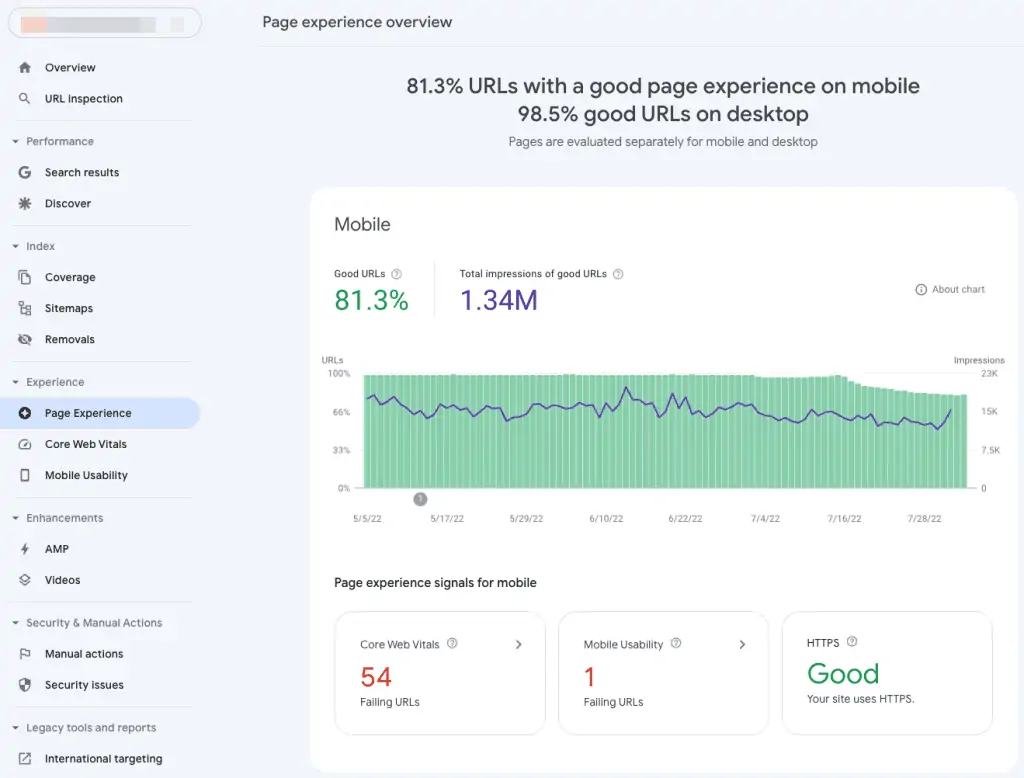Open Coverage using its page icon
The height and width of the screenshot is (778, 1024).
click(x=24, y=277)
